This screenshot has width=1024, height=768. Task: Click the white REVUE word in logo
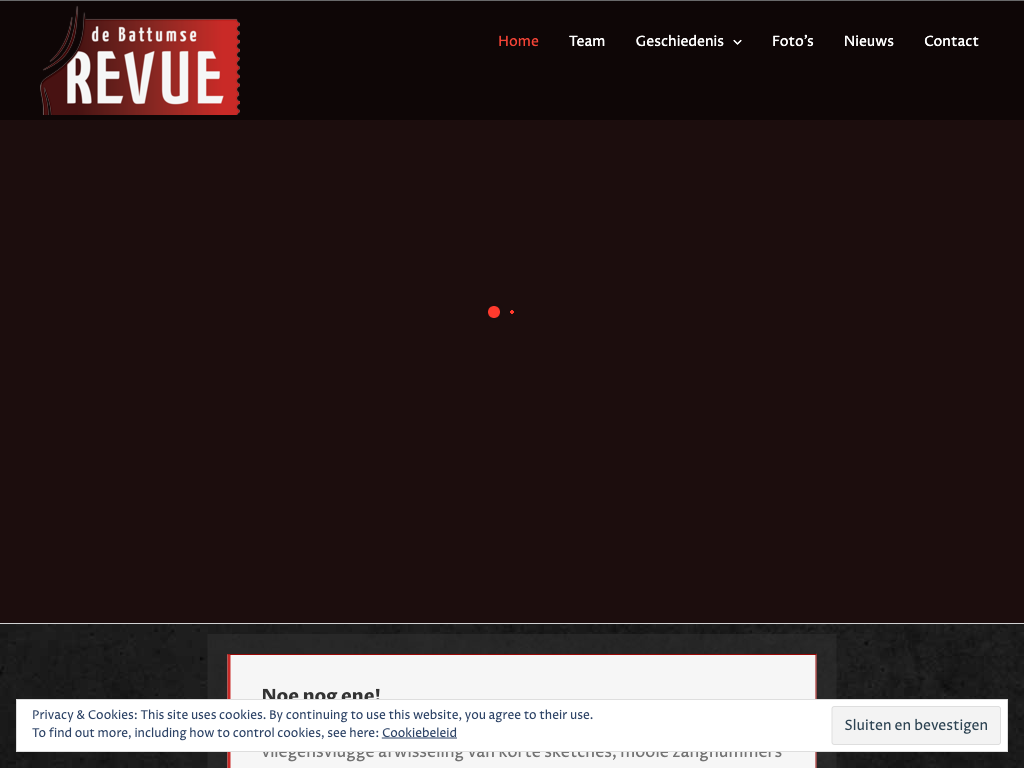click(144, 79)
